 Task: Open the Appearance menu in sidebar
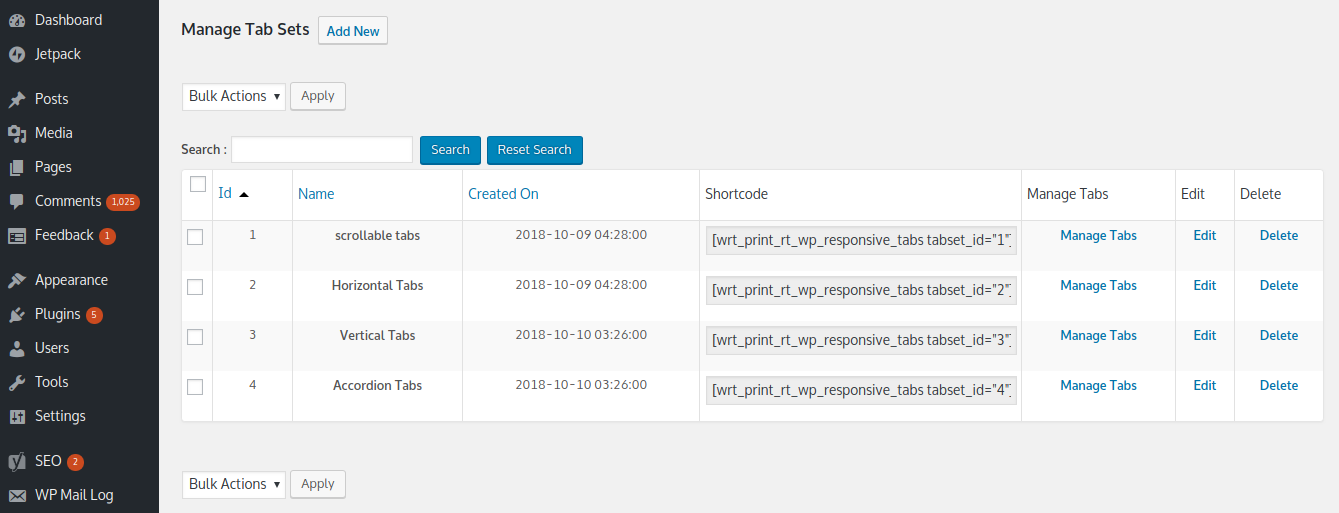71,280
